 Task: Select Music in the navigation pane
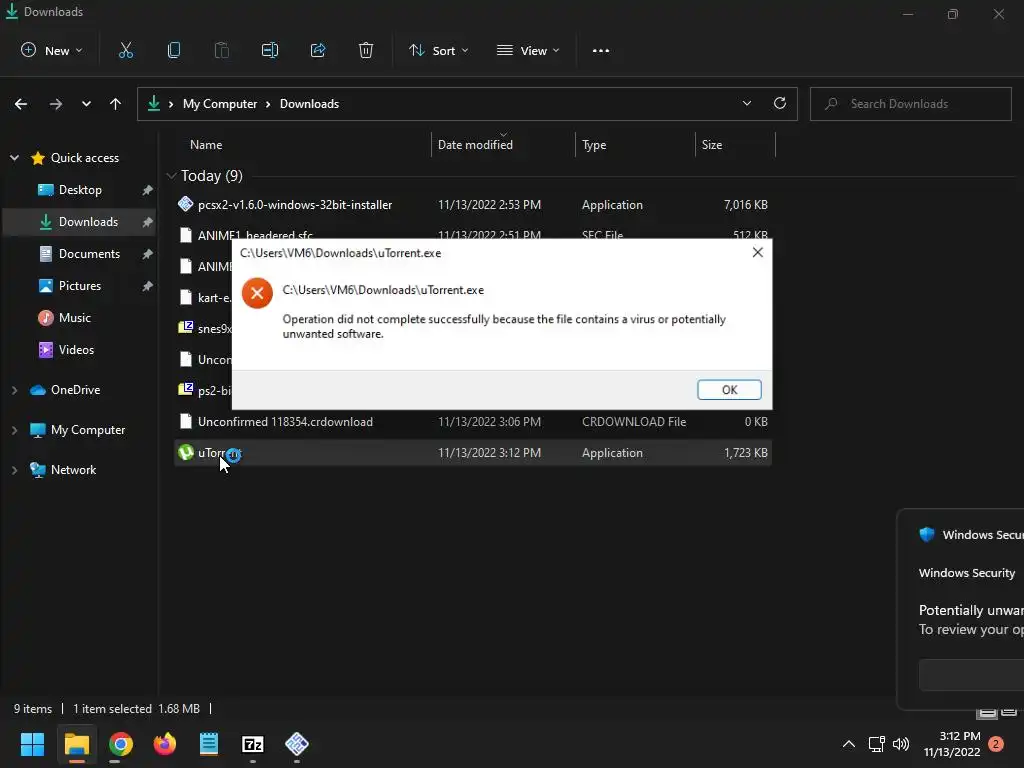[x=80, y=317]
